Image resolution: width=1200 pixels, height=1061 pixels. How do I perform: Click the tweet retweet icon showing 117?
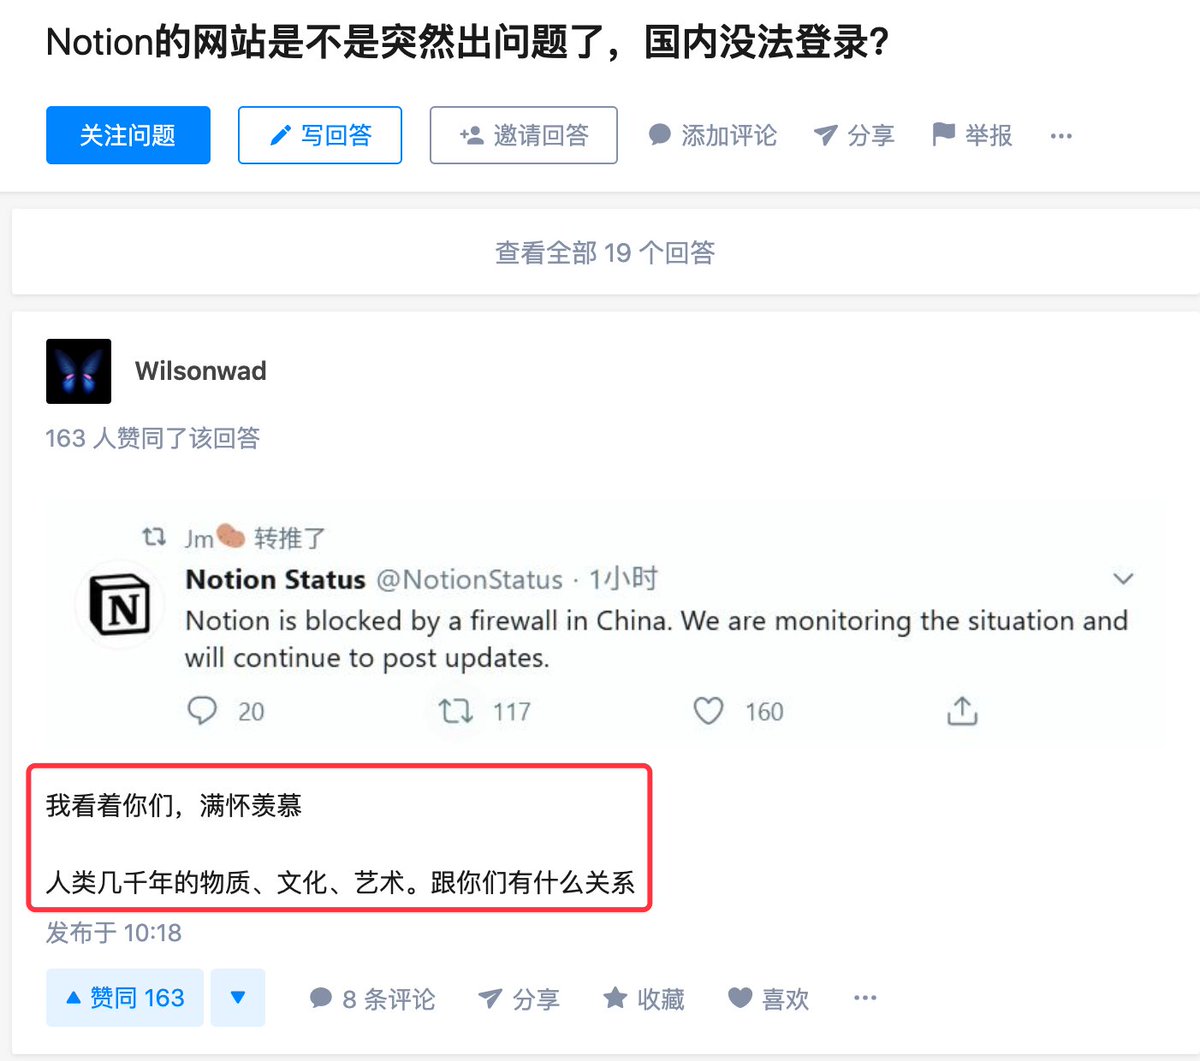click(456, 711)
